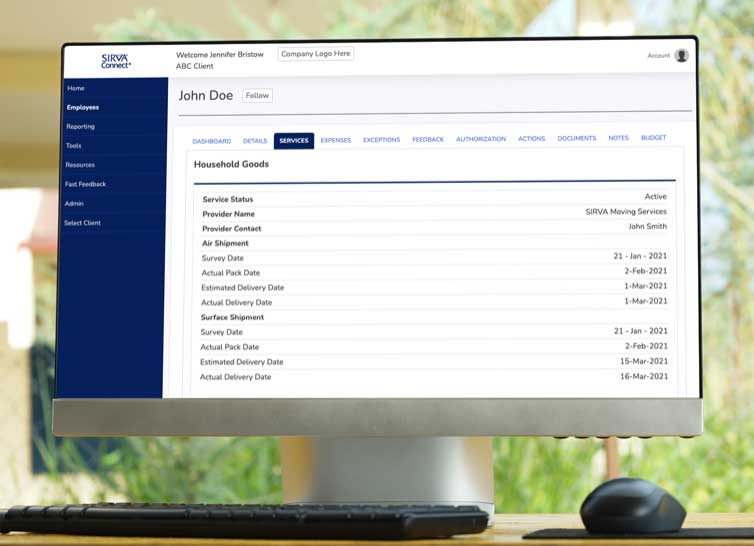Switch to the Dashboard tab

tap(212, 141)
